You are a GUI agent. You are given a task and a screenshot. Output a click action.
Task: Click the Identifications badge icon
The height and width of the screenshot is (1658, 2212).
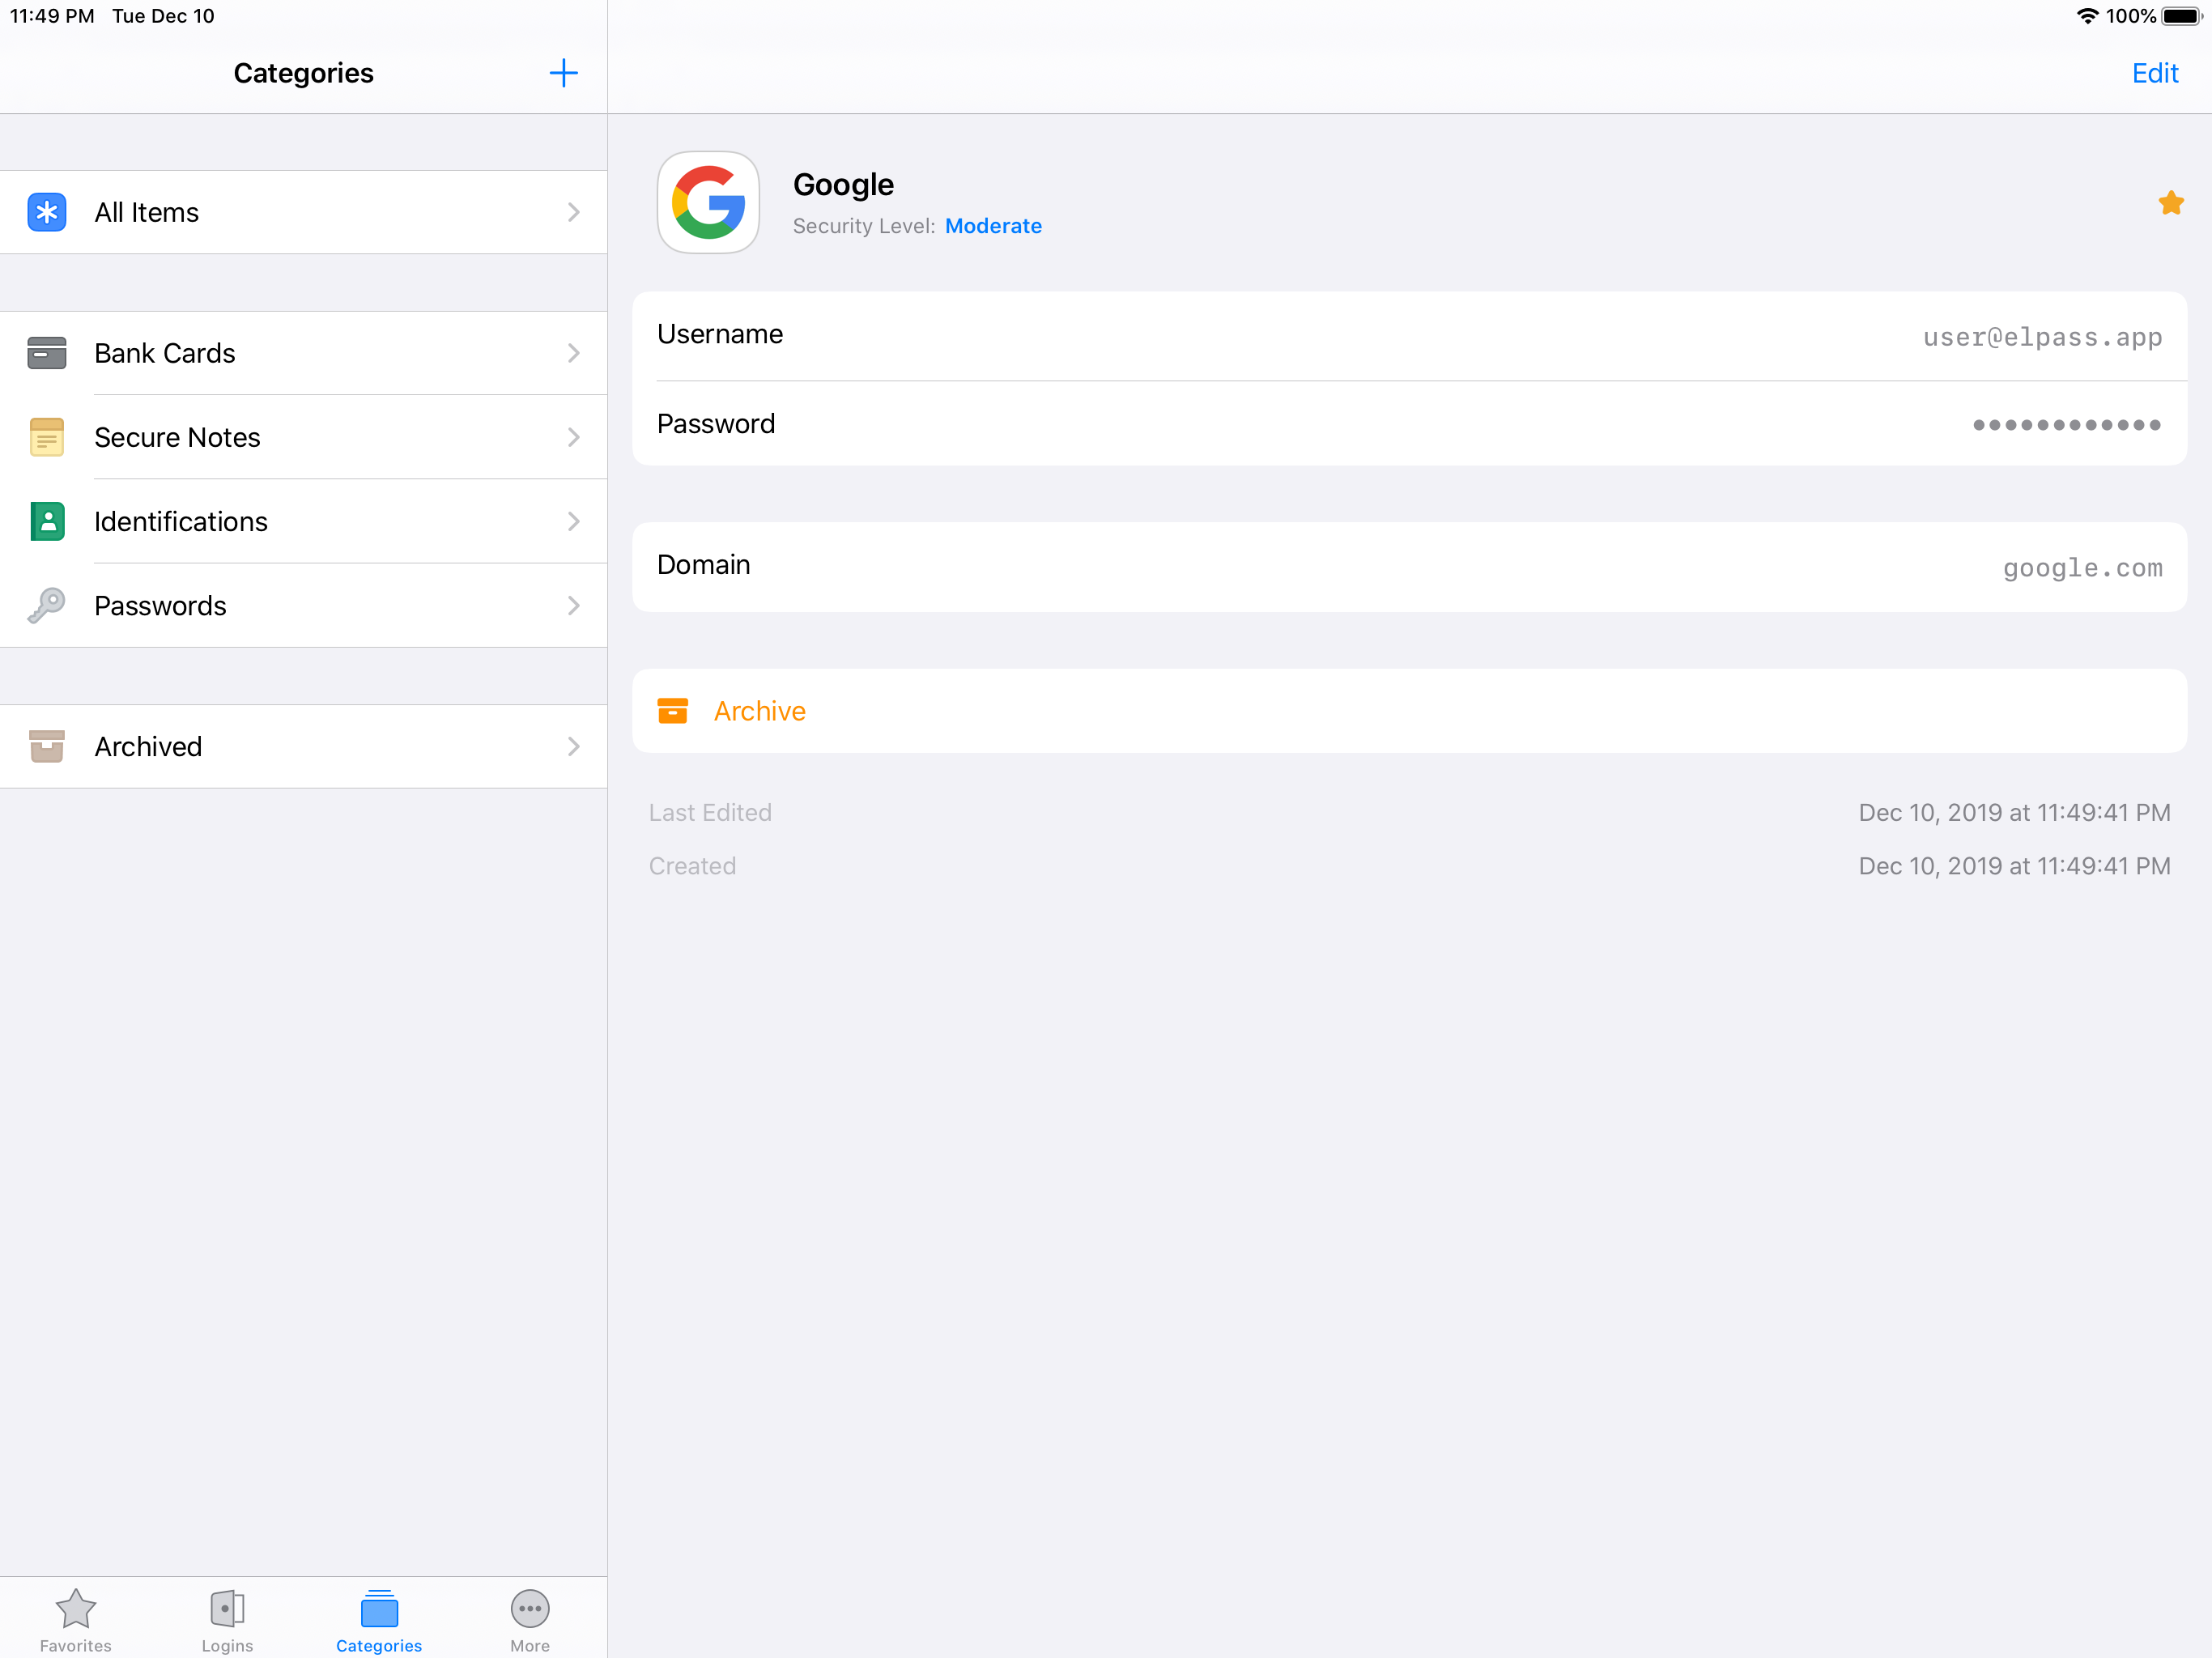(47, 521)
